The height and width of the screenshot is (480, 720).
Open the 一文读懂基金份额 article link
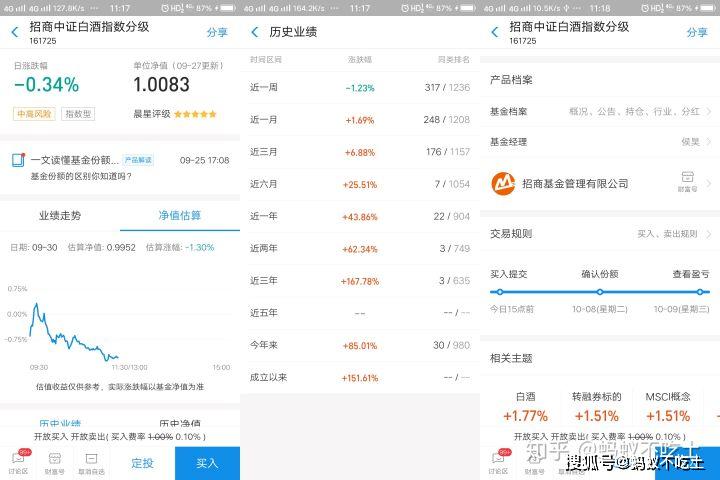(x=75, y=160)
